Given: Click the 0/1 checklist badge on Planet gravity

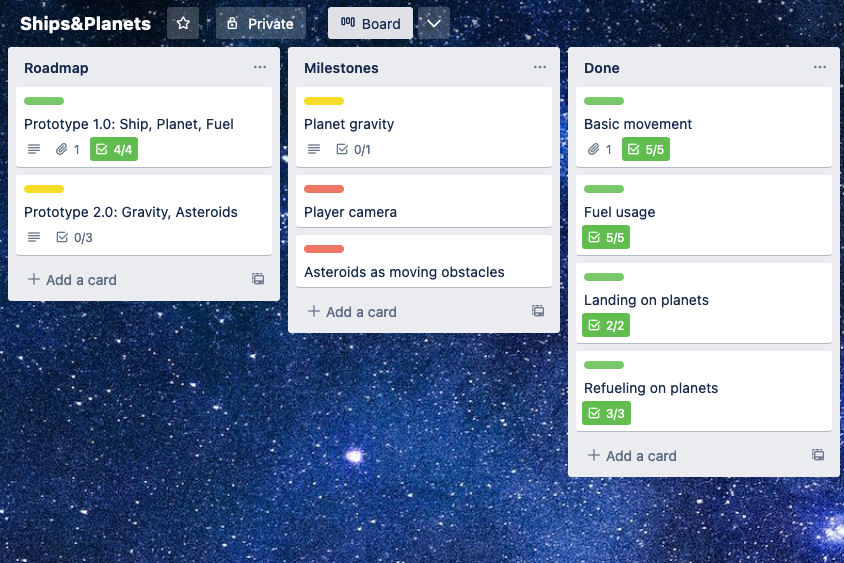Looking at the screenshot, I should (x=353, y=149).
